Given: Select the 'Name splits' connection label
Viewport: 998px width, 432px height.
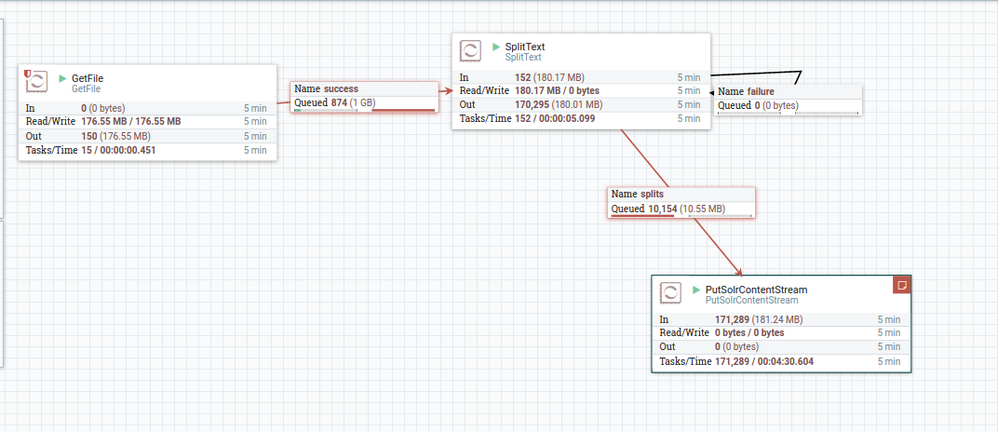Looking at the screenshot, I should [637, 193].
